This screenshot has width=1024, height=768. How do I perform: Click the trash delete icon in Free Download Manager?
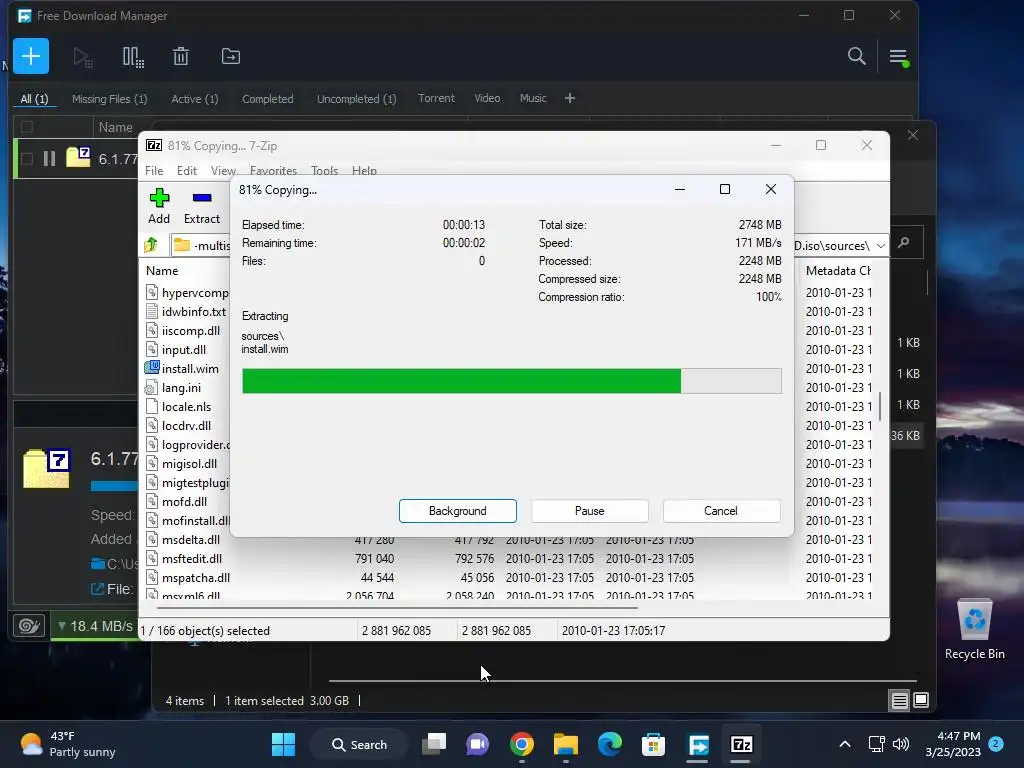pyautogui.click(x=181, y=56)
